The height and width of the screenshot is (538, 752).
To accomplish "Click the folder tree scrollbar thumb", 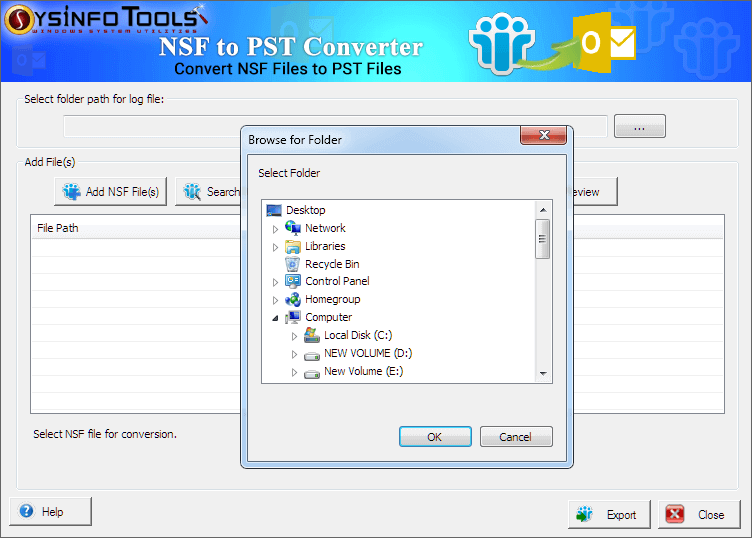I will click(542, 239).
